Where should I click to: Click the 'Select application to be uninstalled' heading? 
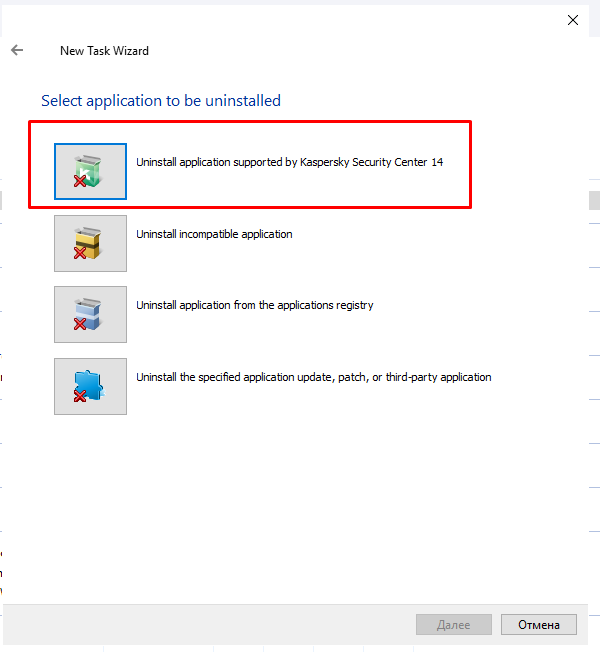(x=161, y=101)
